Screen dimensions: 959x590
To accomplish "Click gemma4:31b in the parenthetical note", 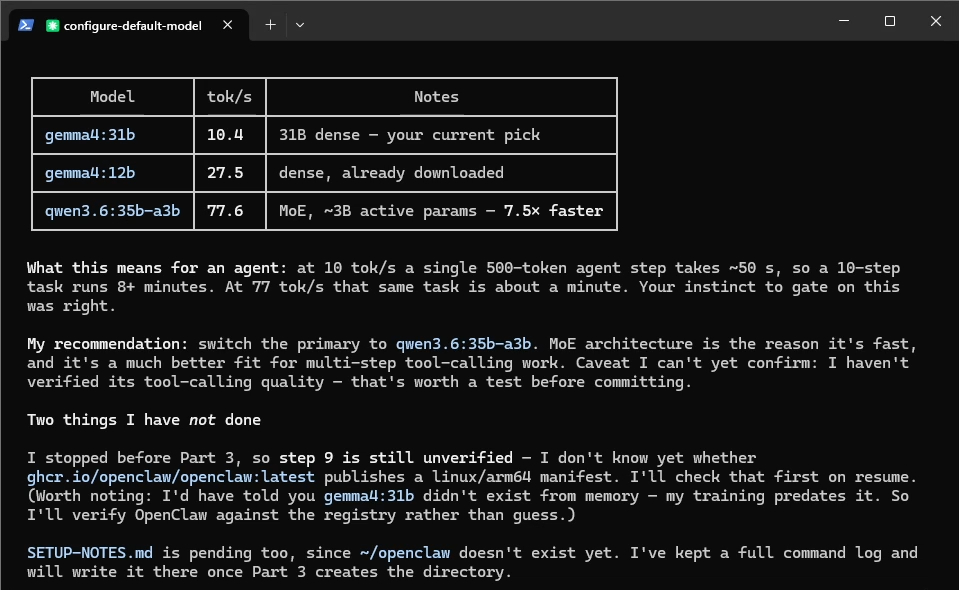I will click(x=369, y=496).
